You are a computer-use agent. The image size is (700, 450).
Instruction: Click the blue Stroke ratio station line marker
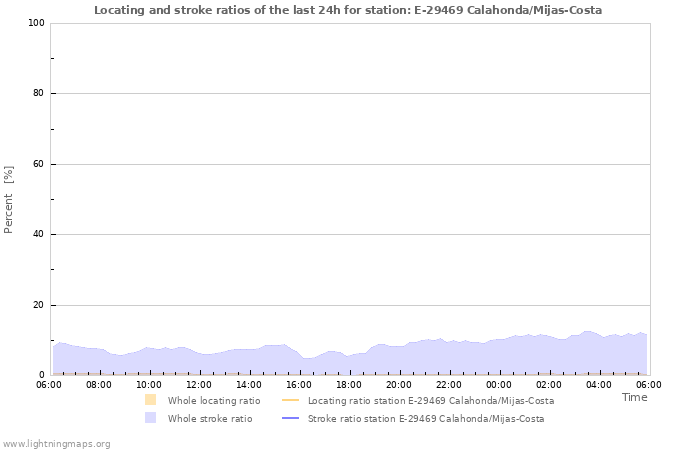(292, 418)
